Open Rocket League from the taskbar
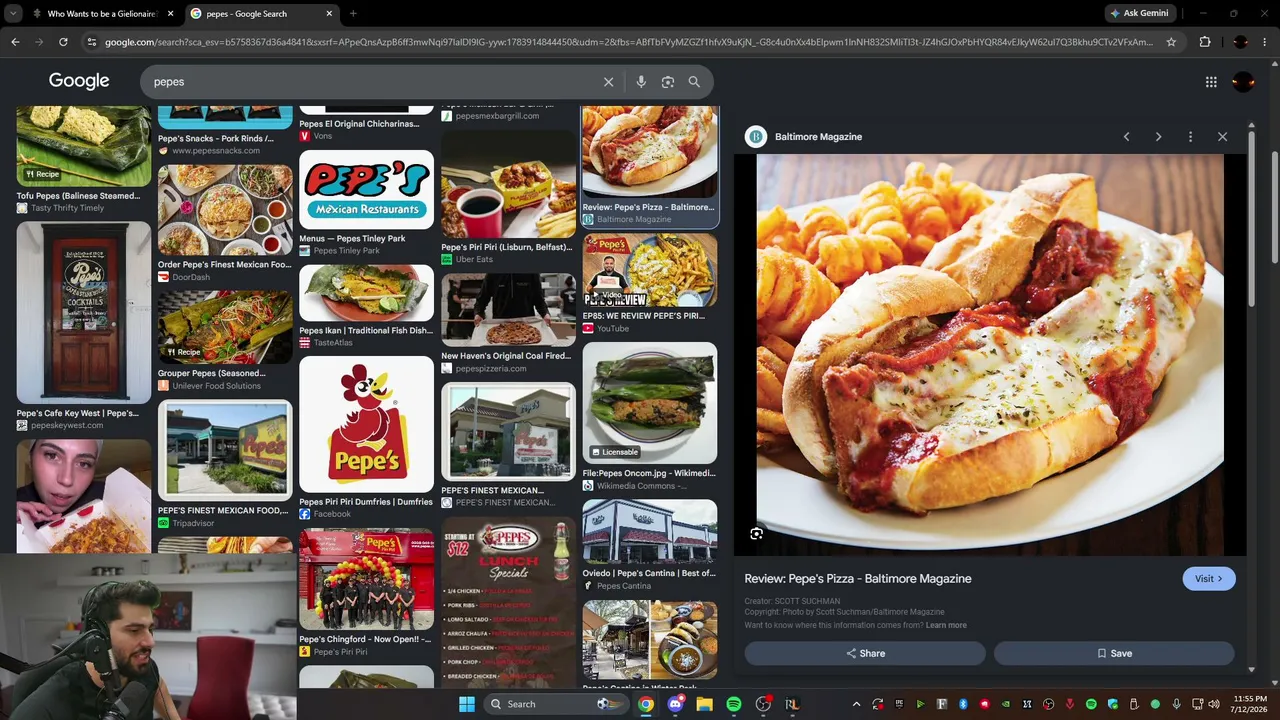Image resolution: width=1280 pixels, height=720 pixels. [x=792, y=704]
